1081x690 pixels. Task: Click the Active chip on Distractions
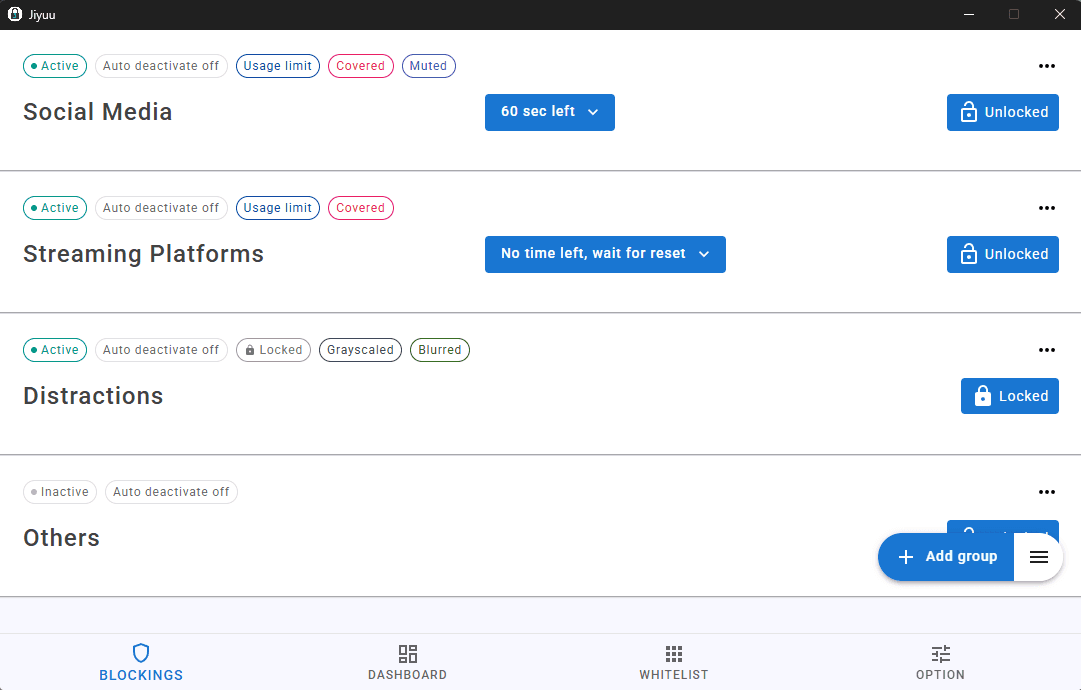pos(55,350)
